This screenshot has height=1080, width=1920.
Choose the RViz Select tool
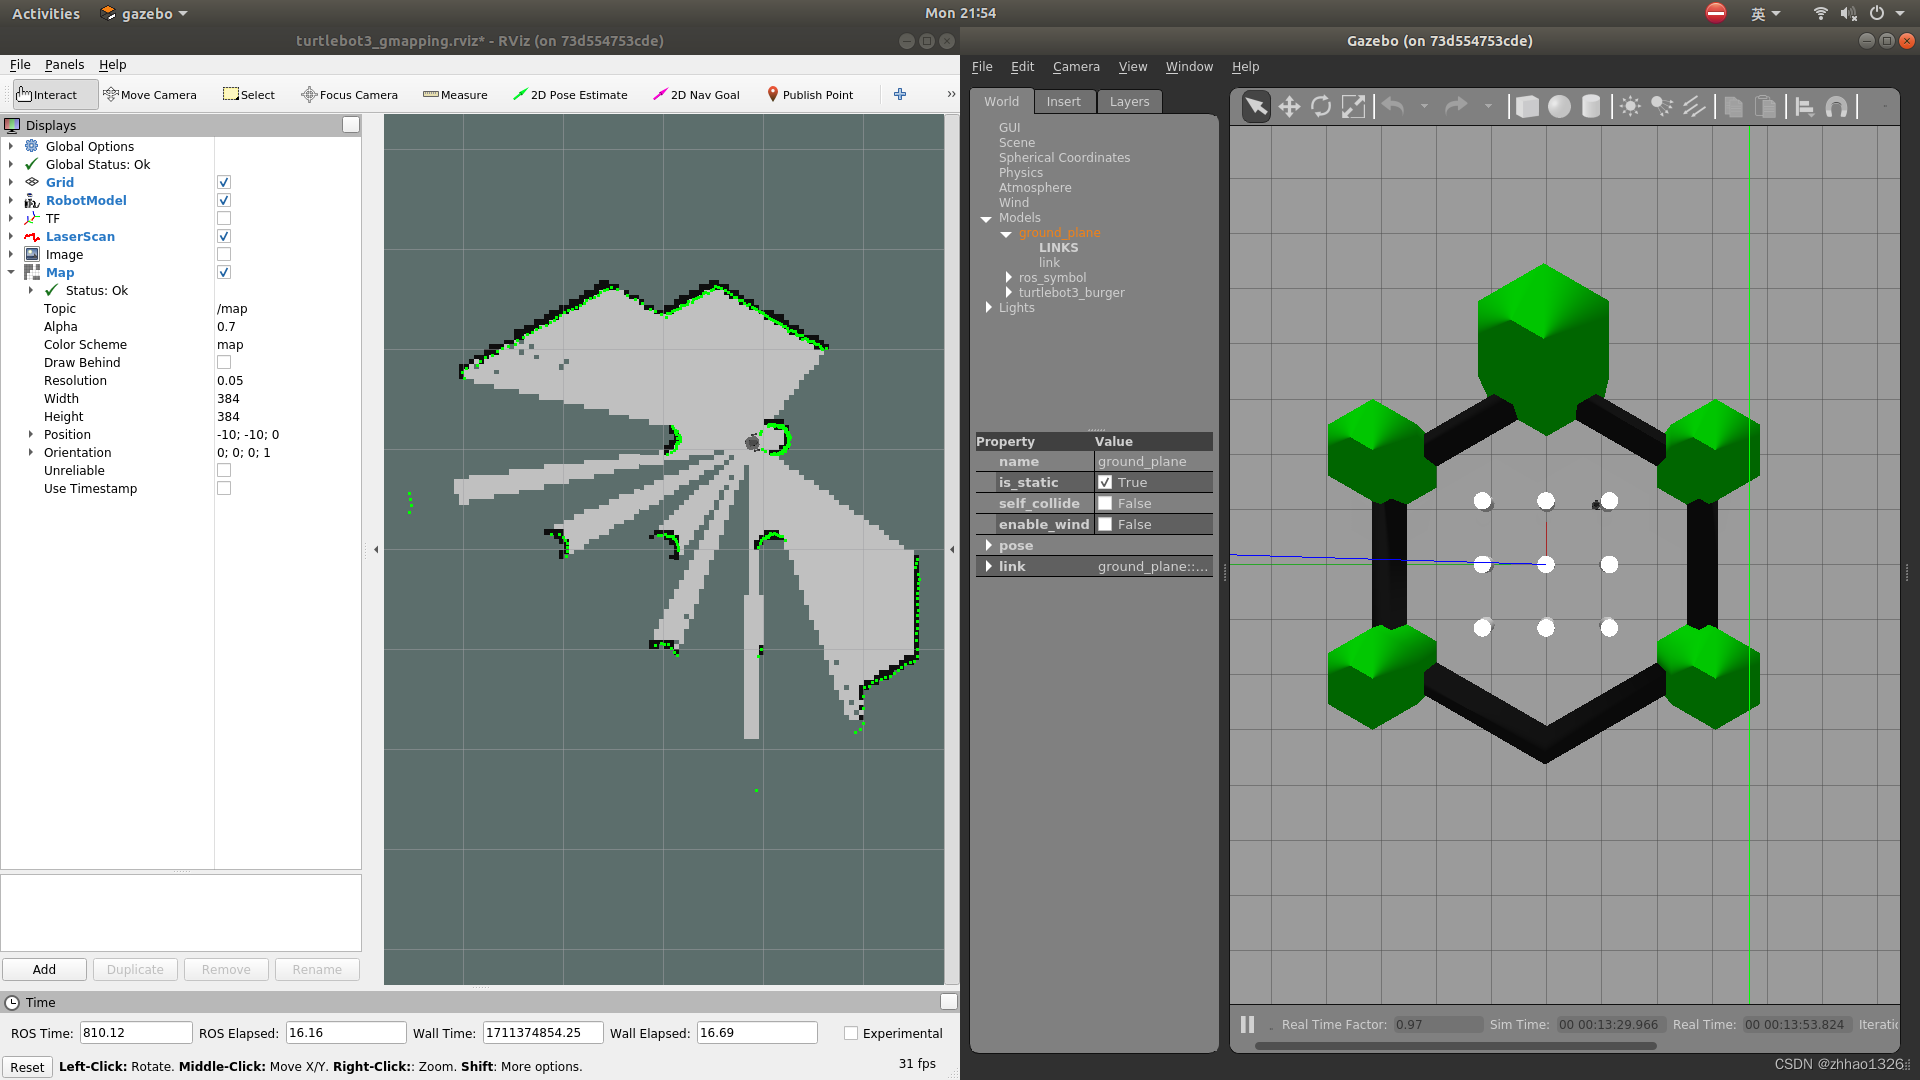click(x=249, y=95)
